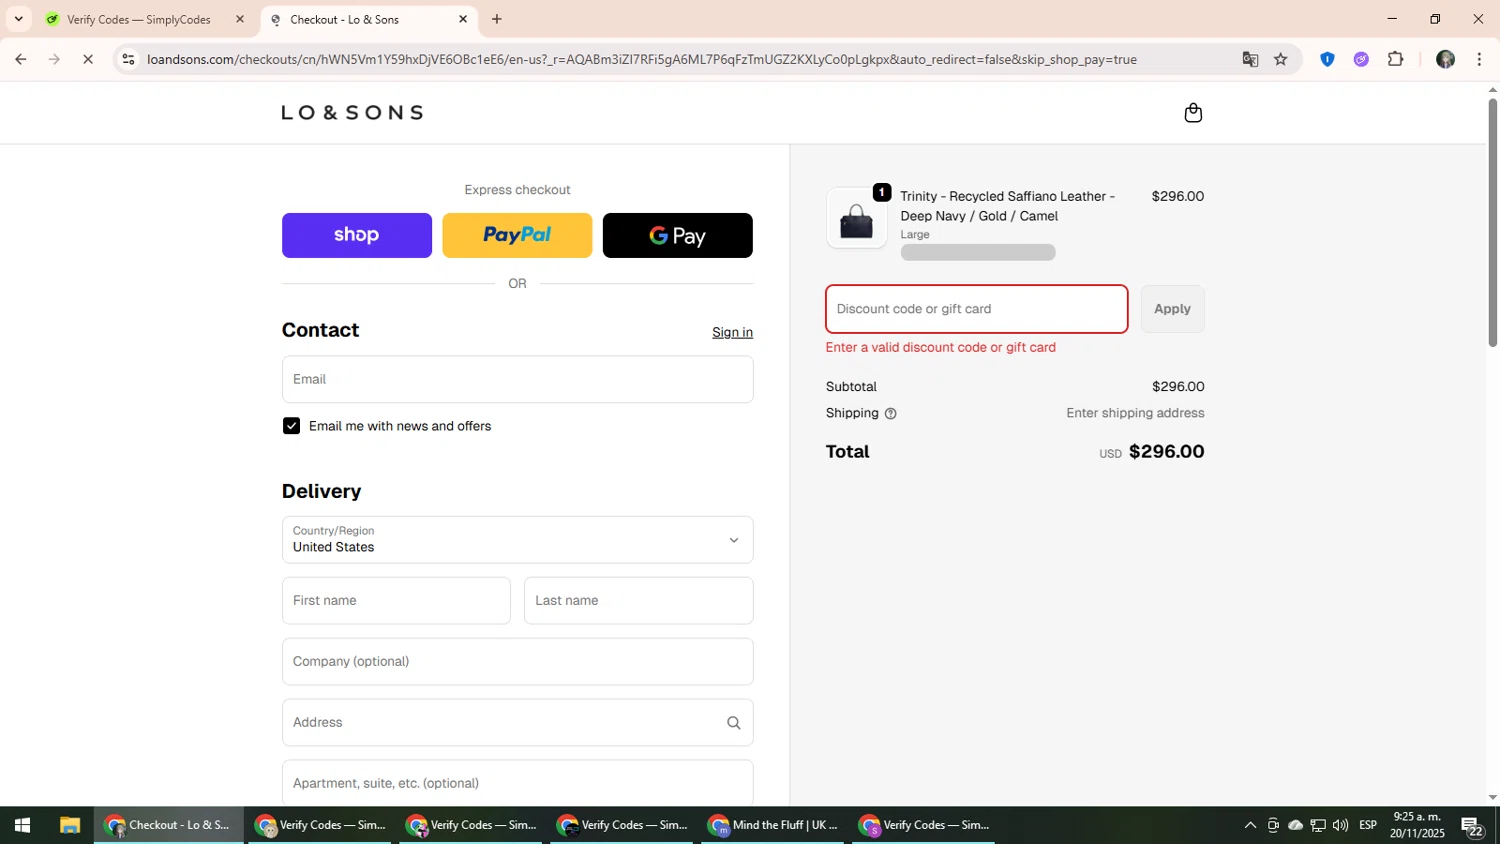The width and height of the screenshot is (1500, 844).
Task: Pay with Google Pay button
Action: [x=678, y=235]
